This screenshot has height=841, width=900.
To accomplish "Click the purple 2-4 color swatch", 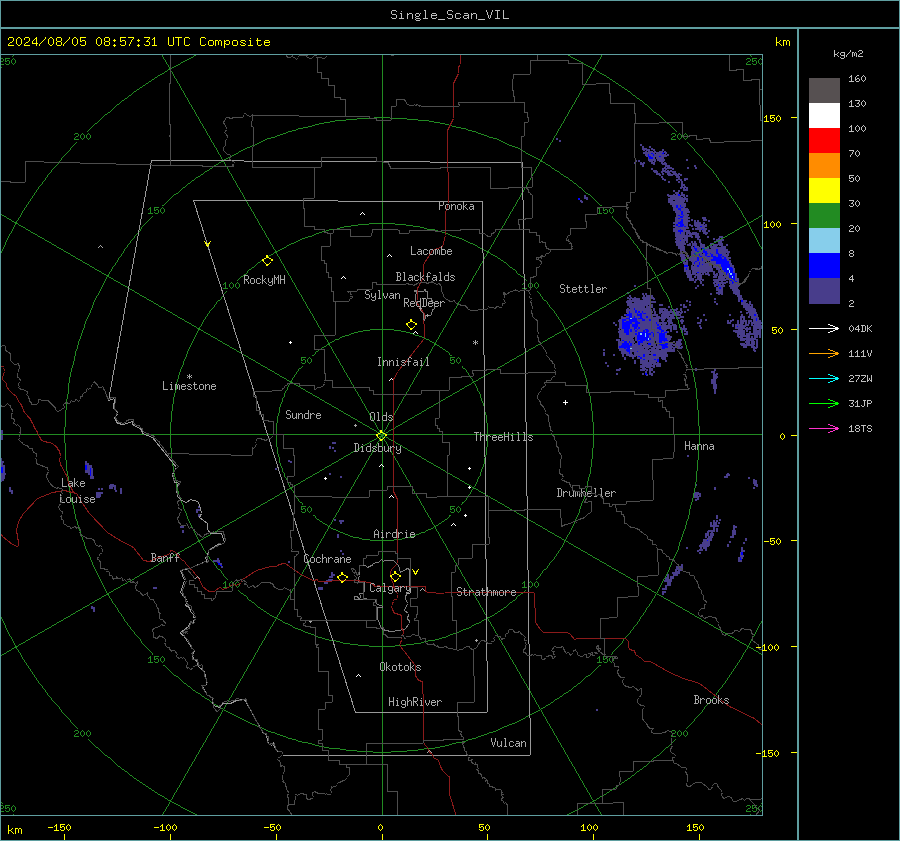I will pyautogui.click(x=824, y=291).
